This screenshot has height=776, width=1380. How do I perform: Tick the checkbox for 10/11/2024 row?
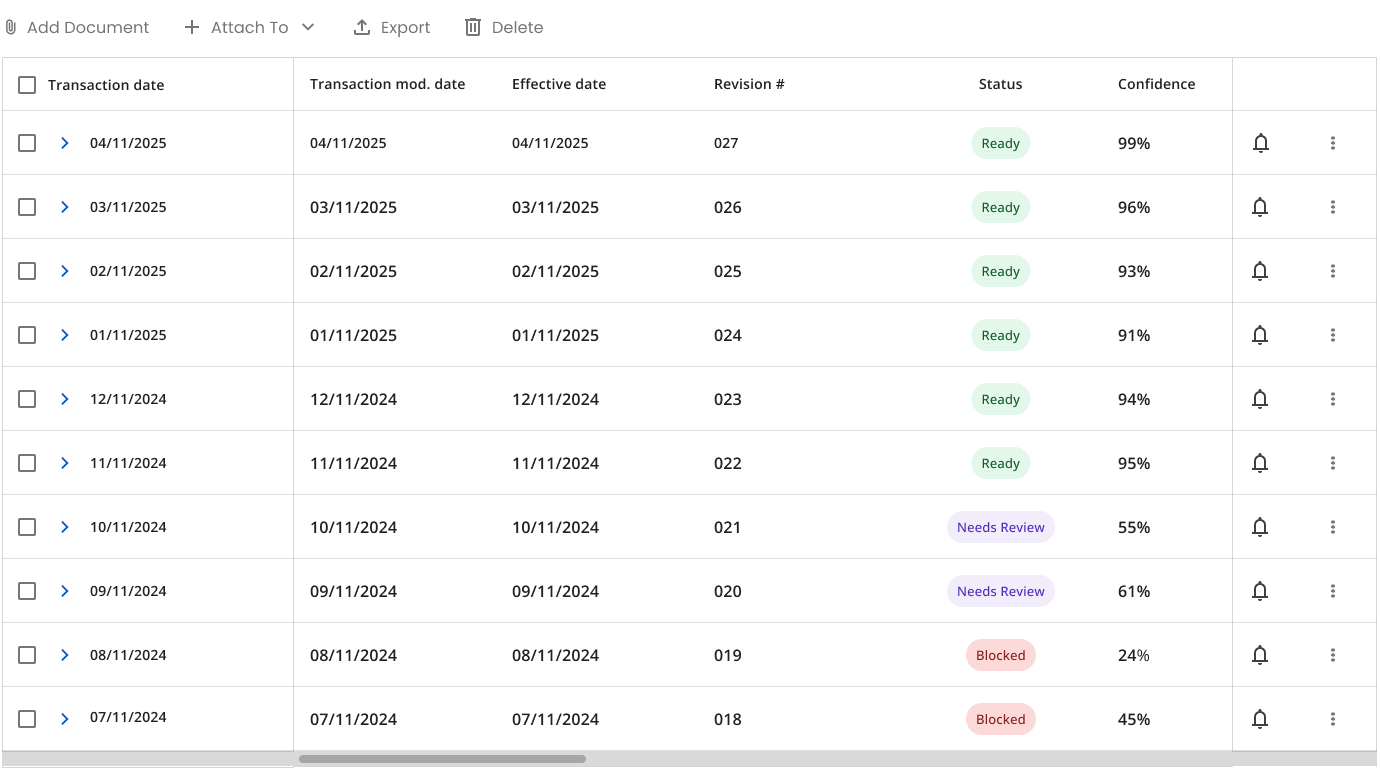click(27, 527)
